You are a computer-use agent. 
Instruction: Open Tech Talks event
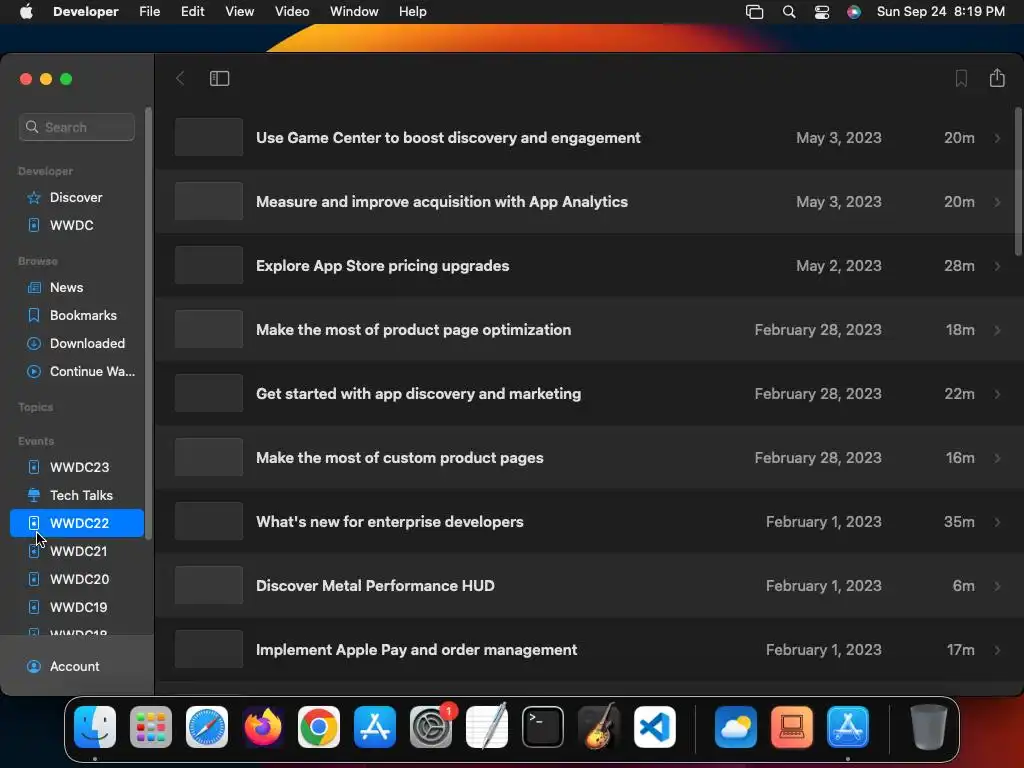(x=77, y=495)
